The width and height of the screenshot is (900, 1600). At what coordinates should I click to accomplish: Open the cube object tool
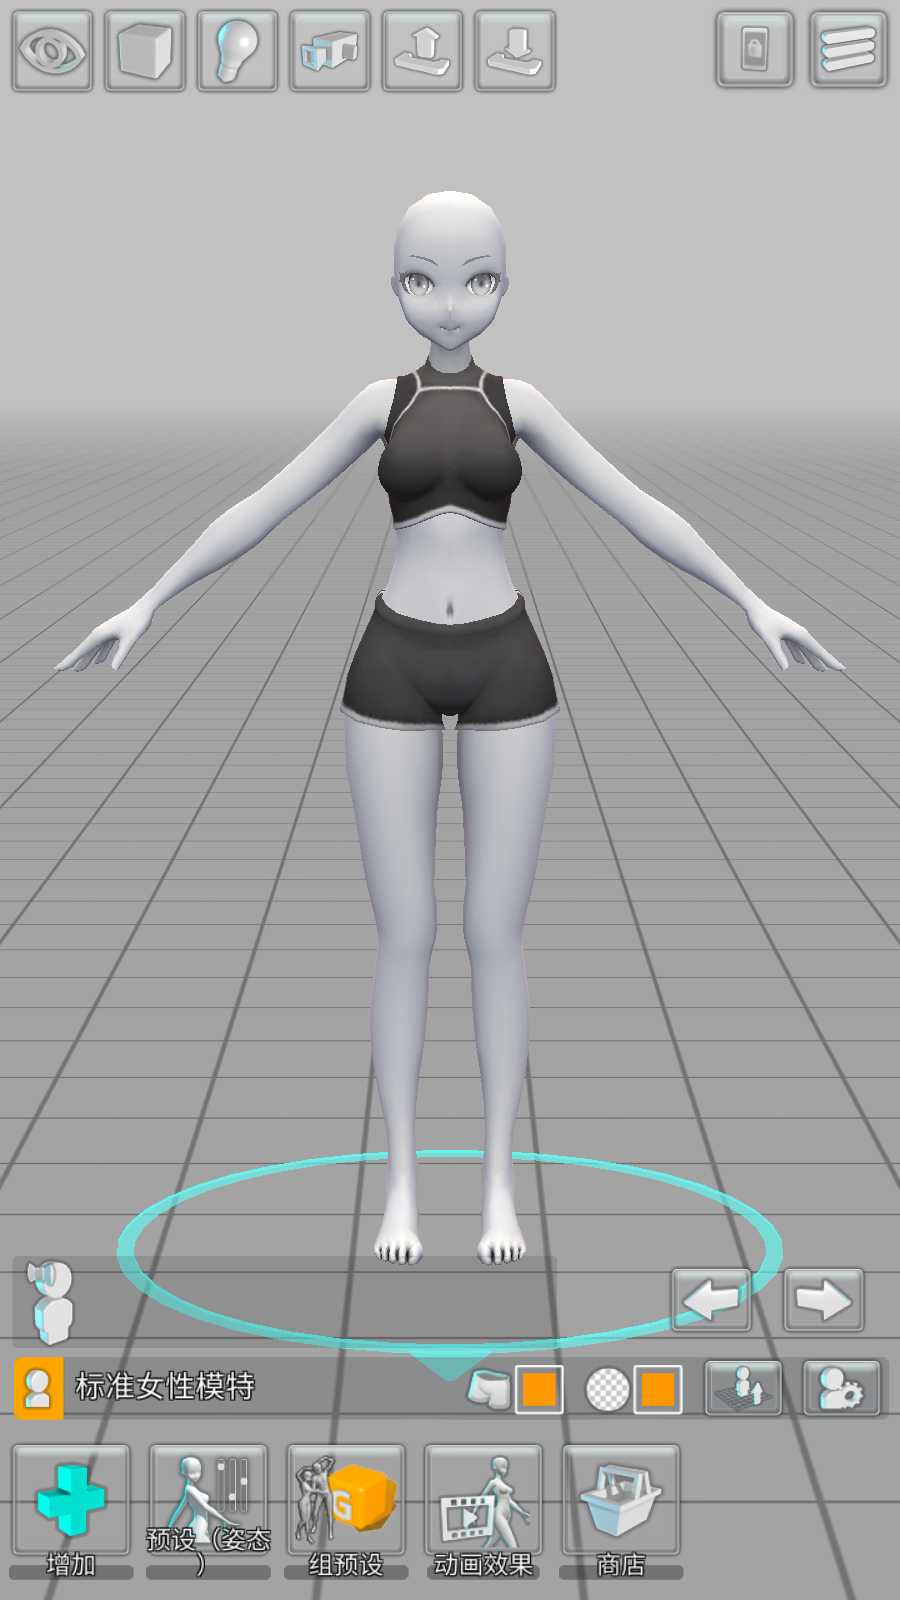click(145, 51)
